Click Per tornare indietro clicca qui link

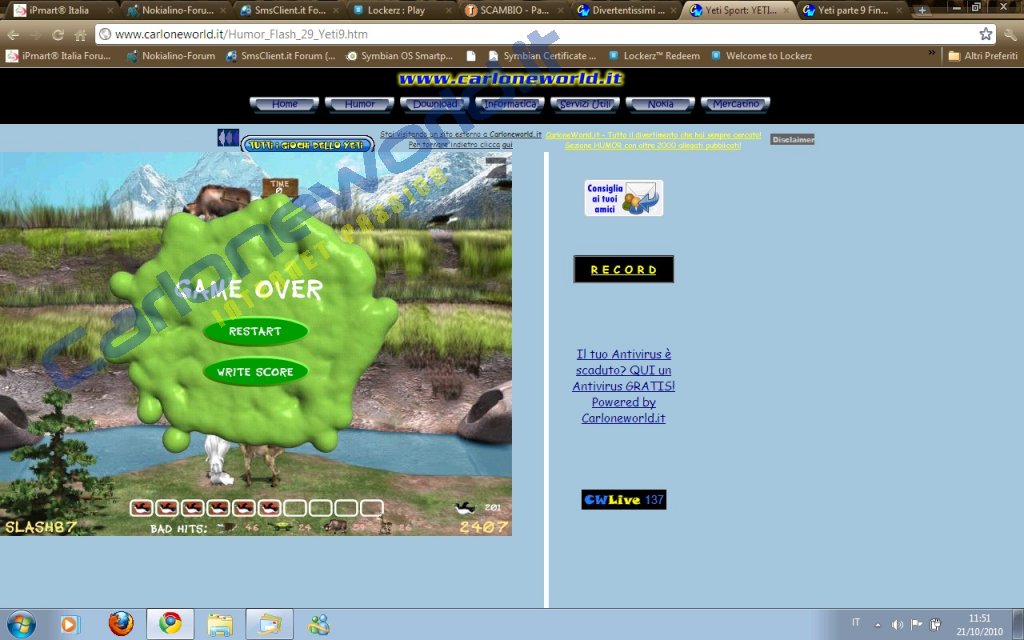click(460, 145)
